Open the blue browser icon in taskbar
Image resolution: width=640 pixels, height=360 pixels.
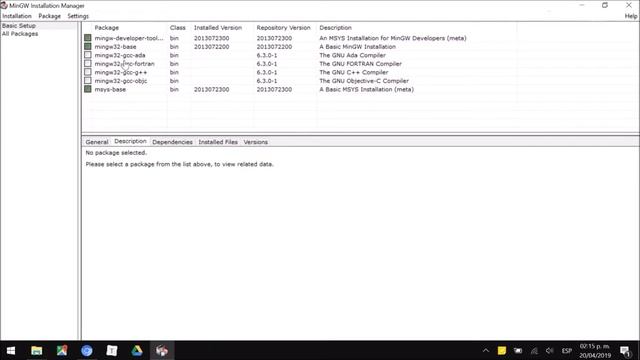coord(87,351)
